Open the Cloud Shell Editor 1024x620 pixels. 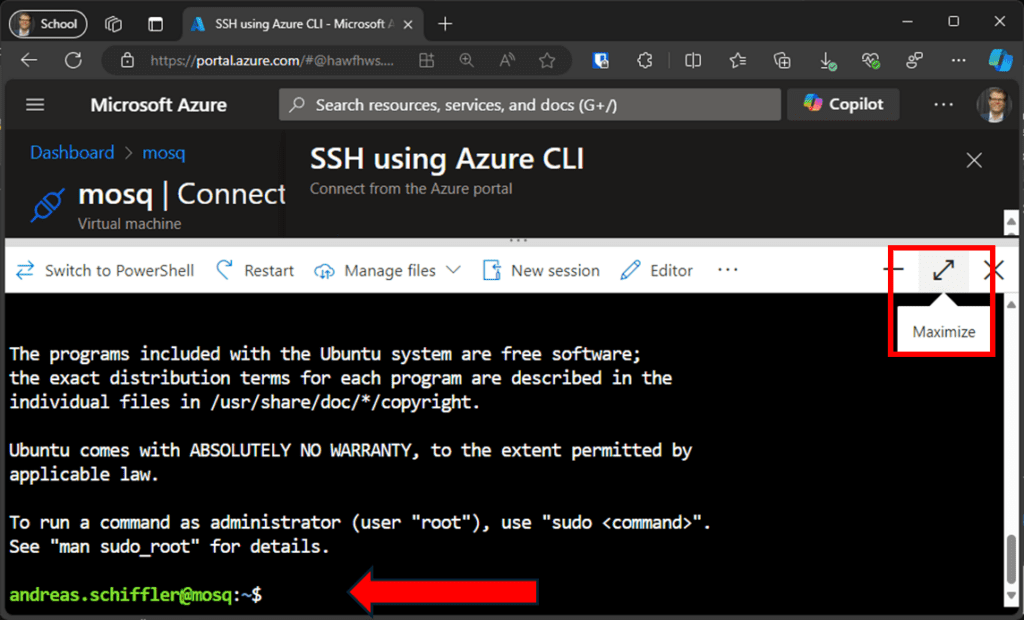tap(657, 270)
